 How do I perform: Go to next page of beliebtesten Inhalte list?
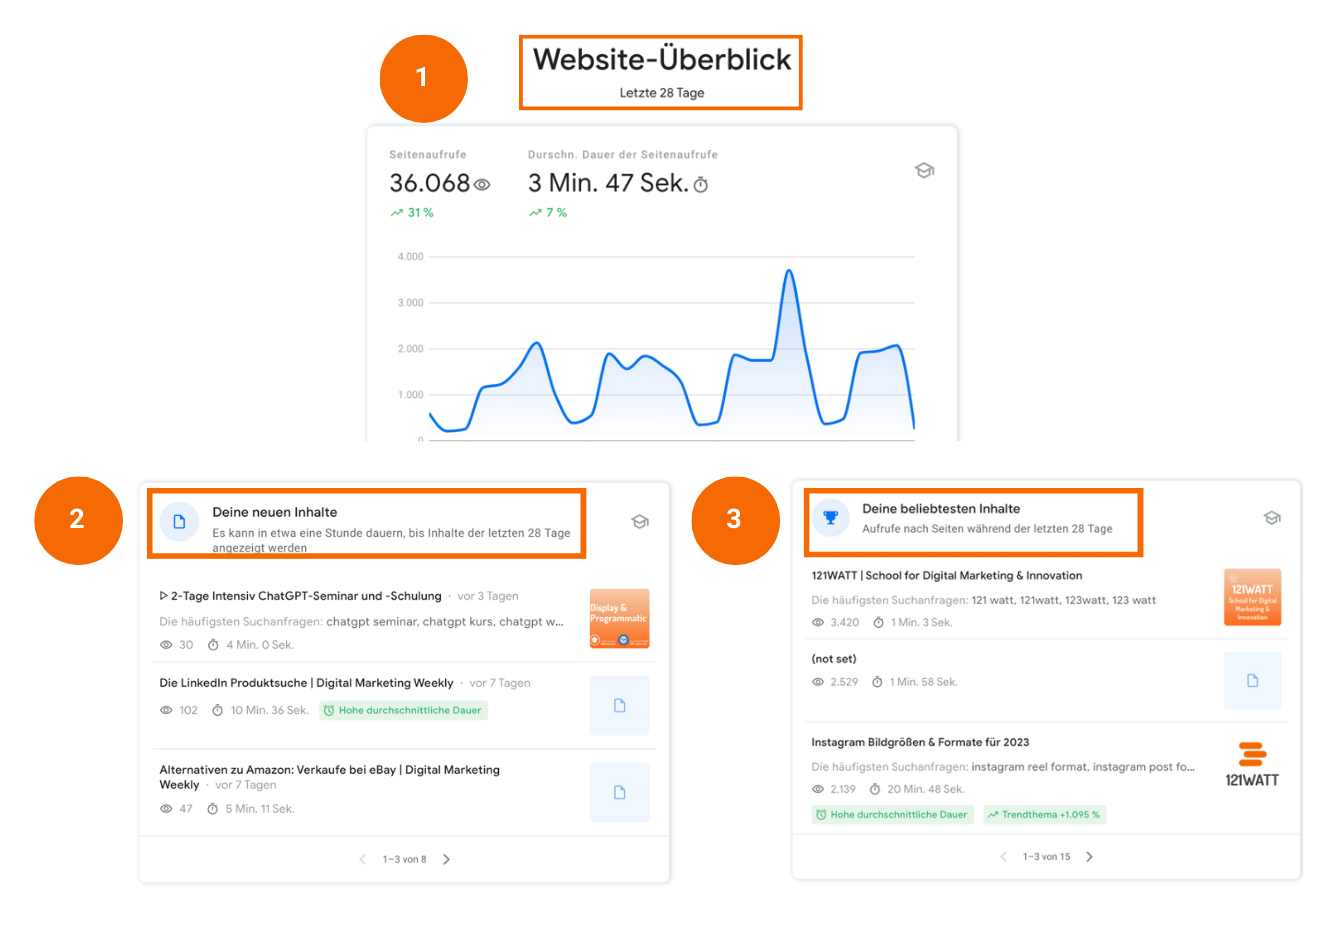(x=1089, y=856)
